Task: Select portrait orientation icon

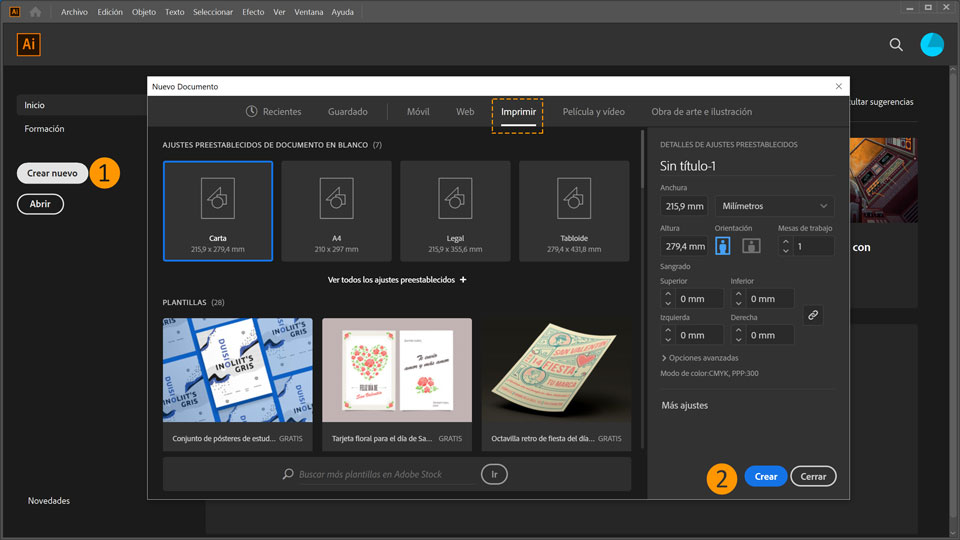Action: 722,246
